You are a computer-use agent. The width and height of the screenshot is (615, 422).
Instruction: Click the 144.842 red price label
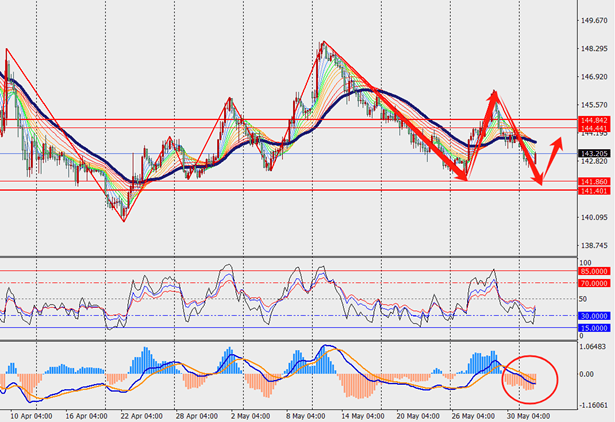coord(594,120)
